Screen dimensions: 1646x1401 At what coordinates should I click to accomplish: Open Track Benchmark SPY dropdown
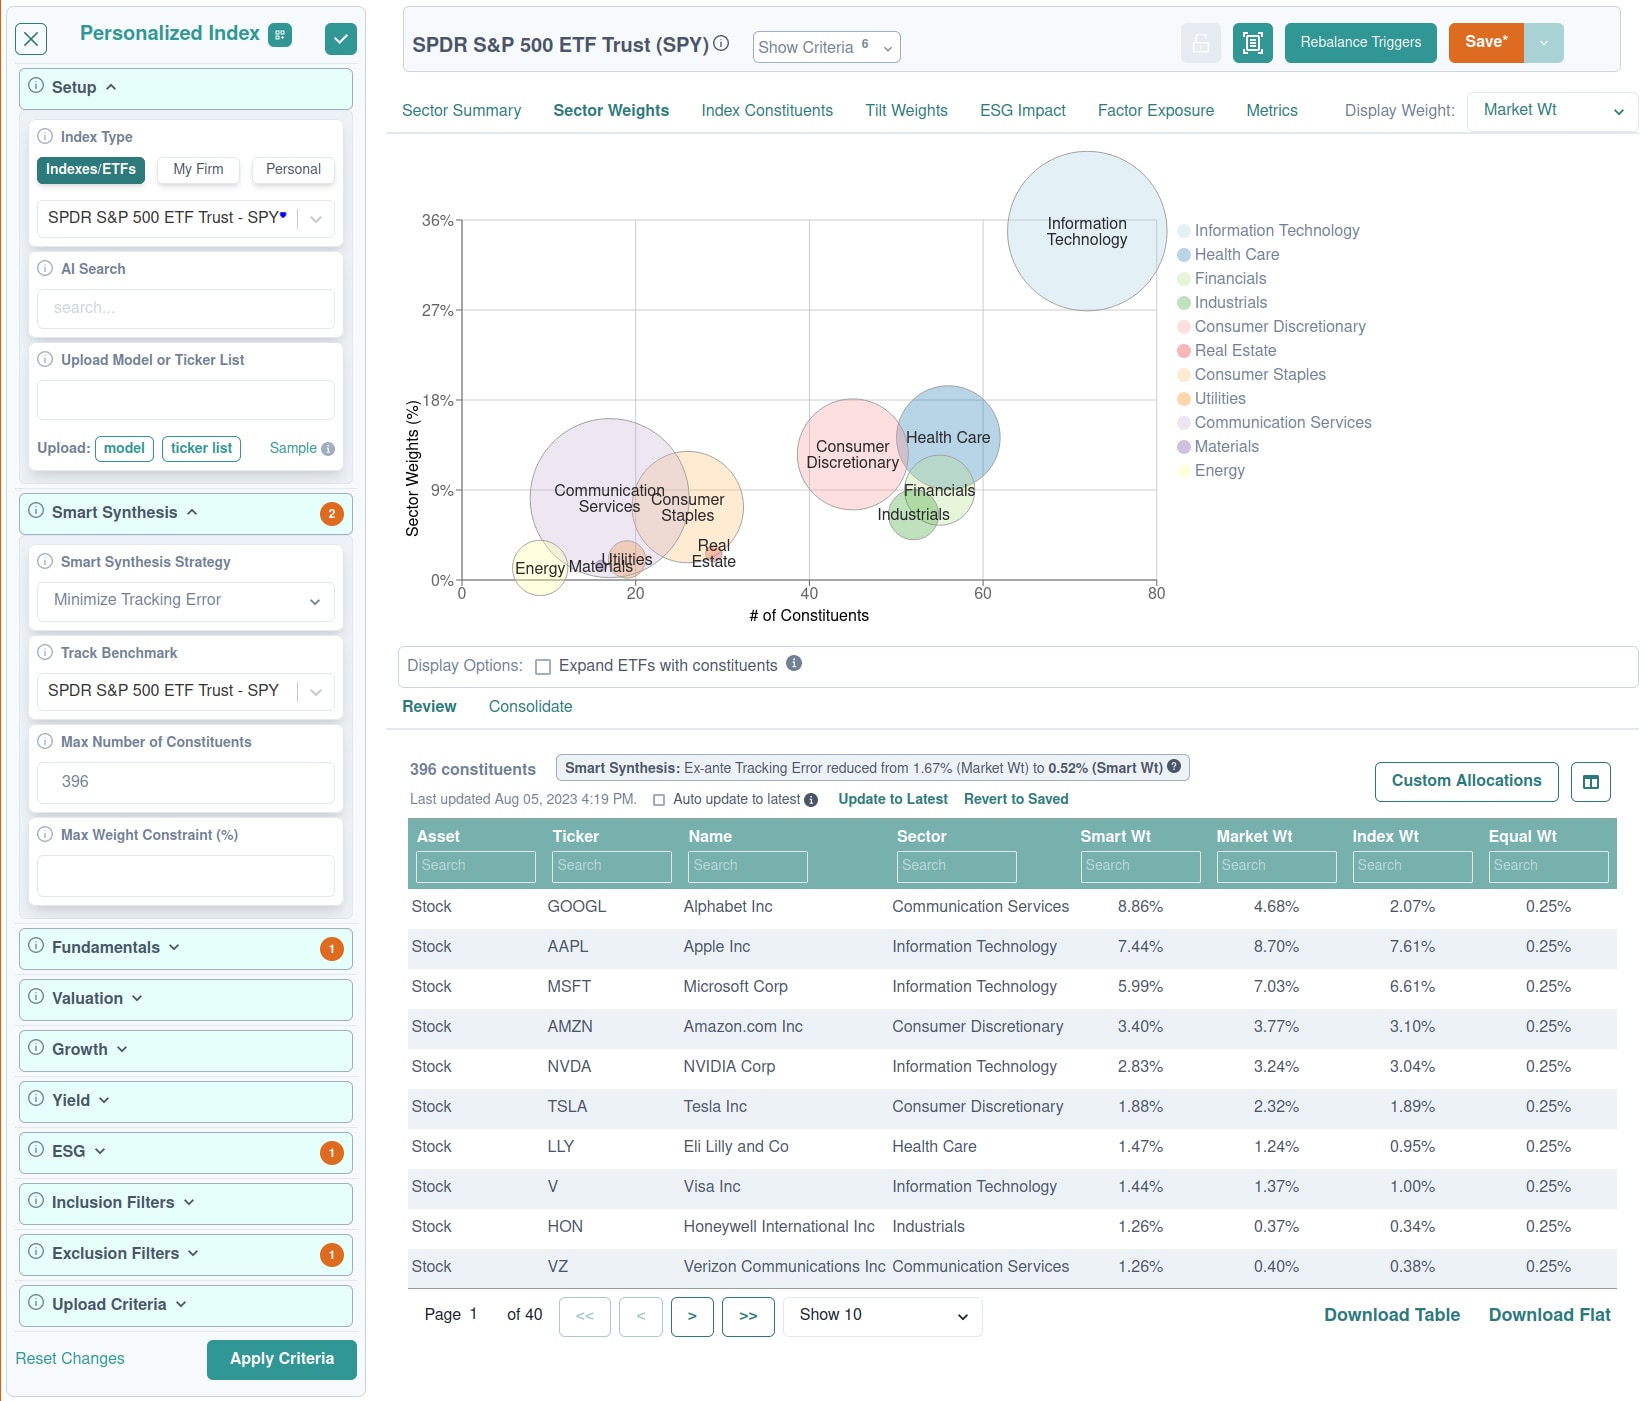click(316, 692)
